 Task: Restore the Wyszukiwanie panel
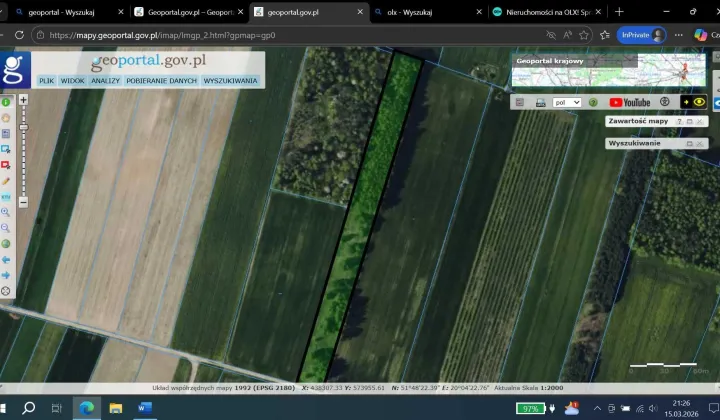pyautogui.click(x=689, y=144)
